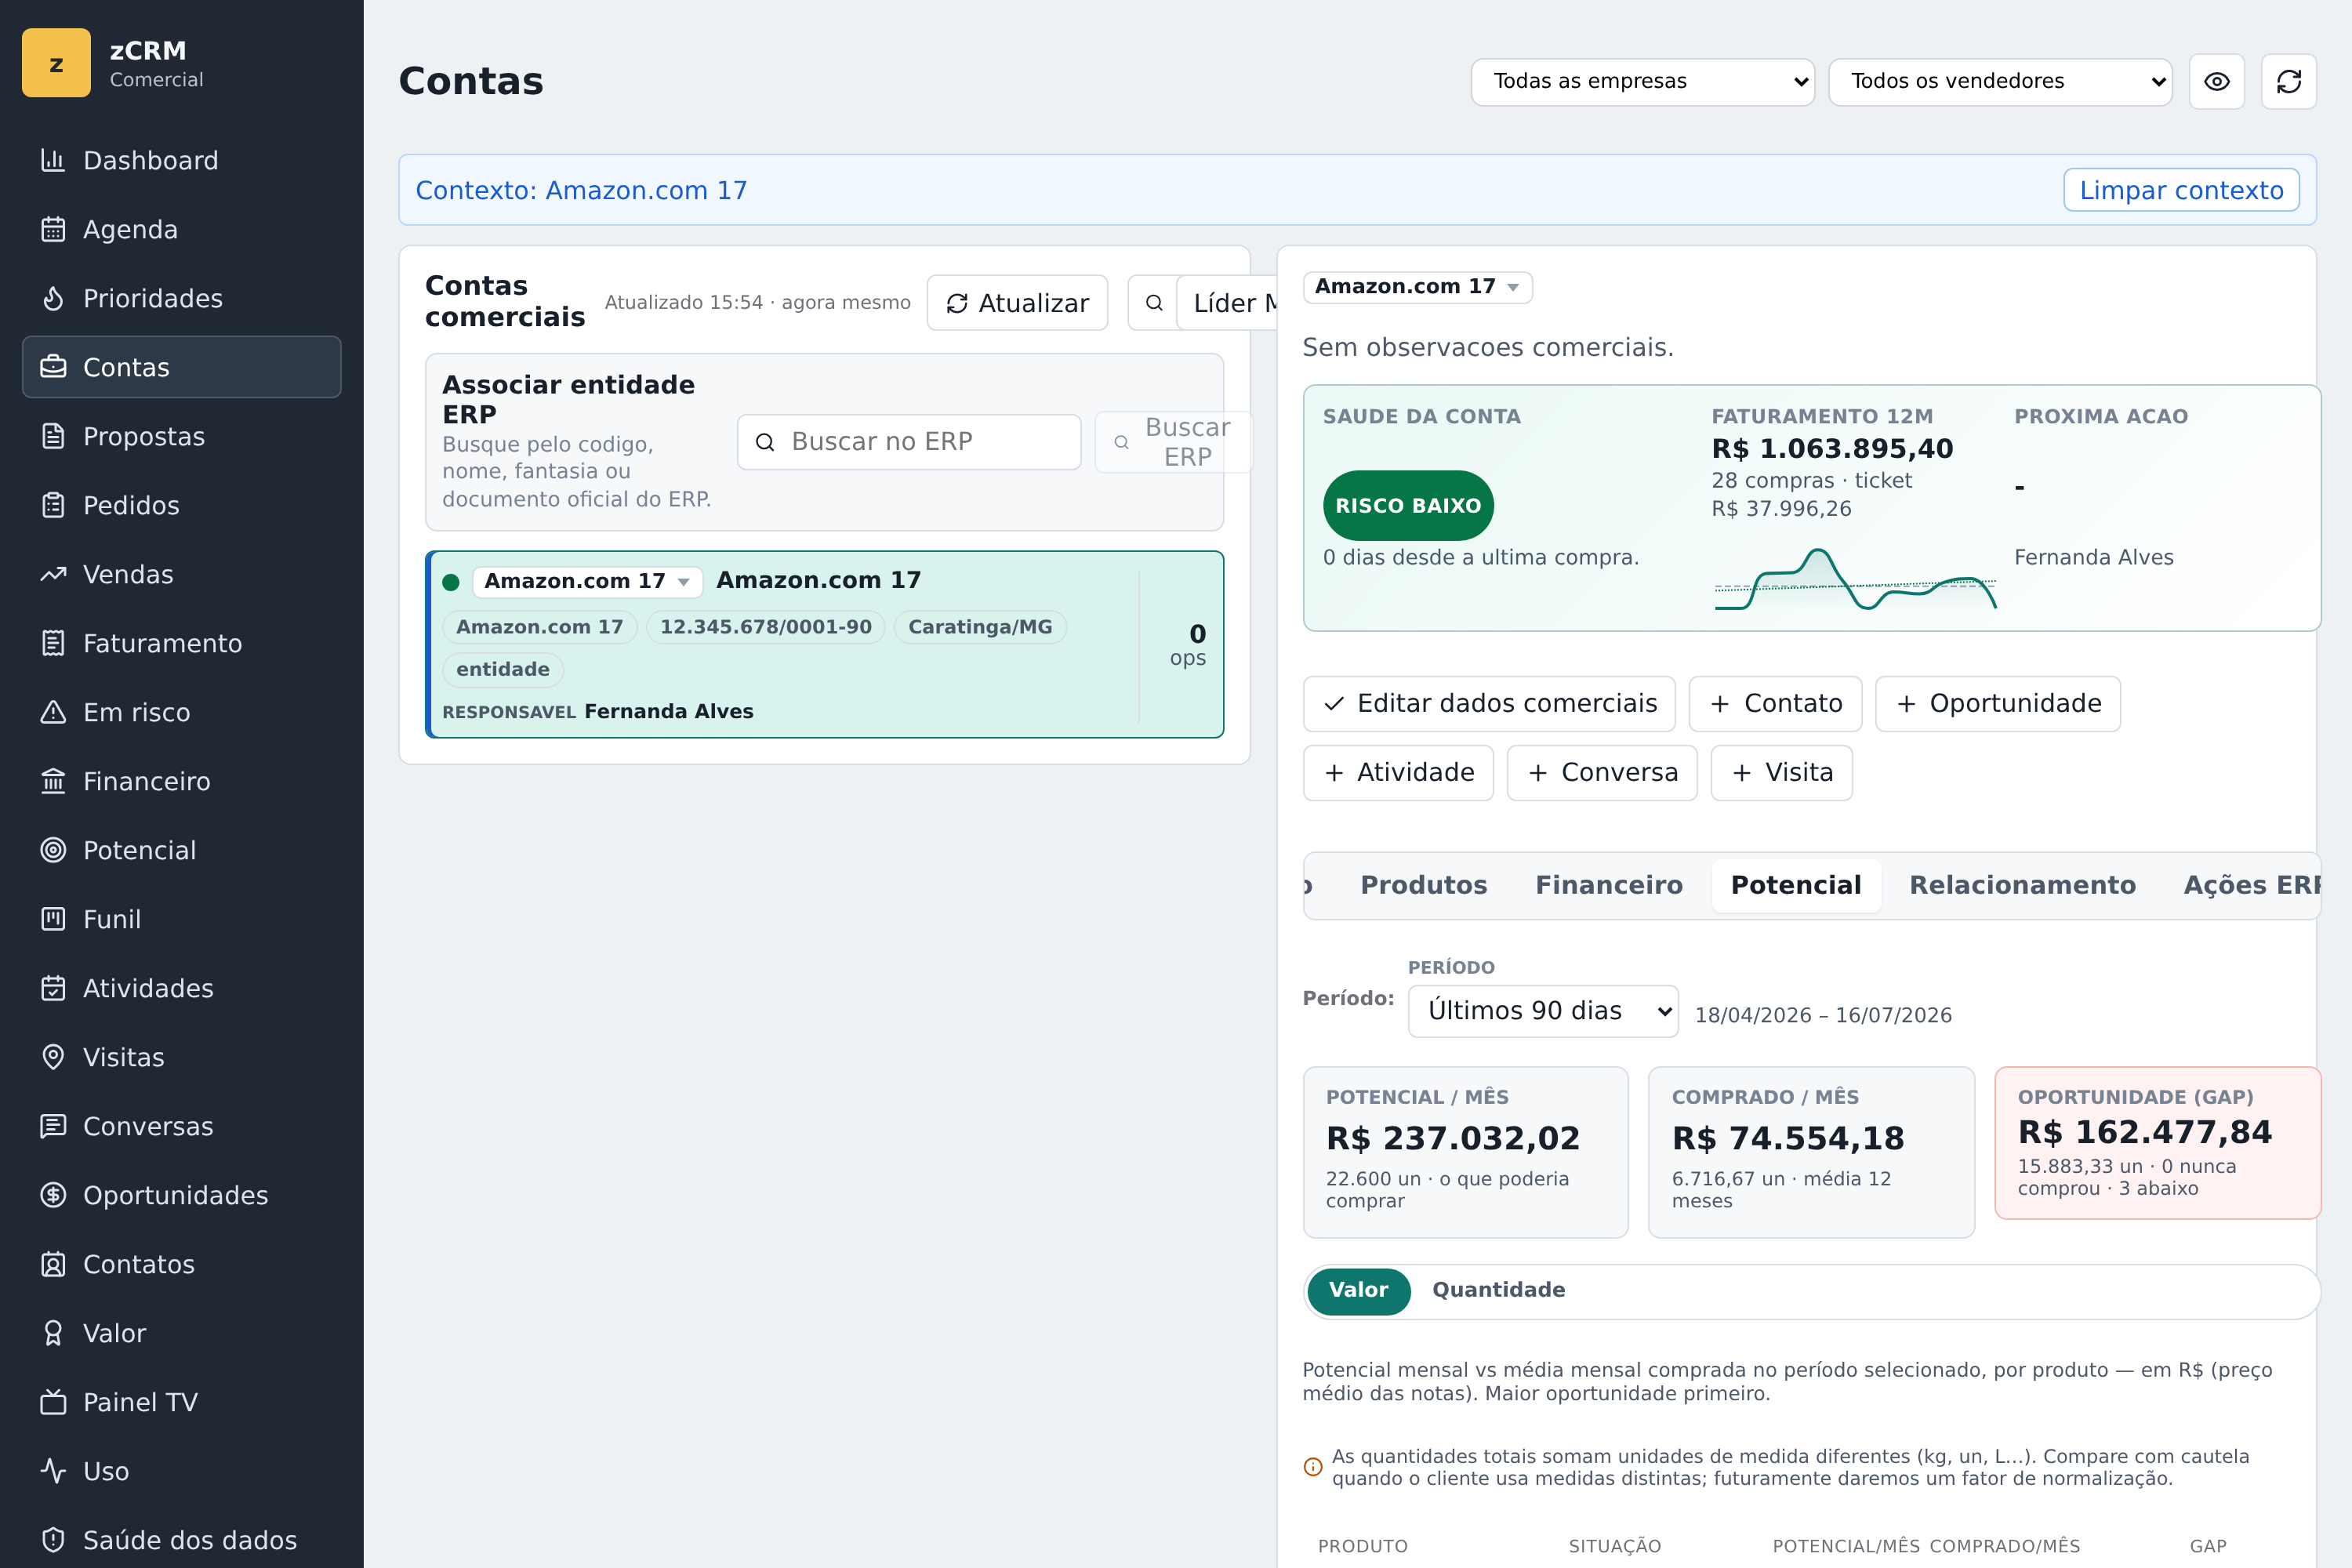Viewport: 2352px width, 1568px height.
Task: Open Financeiro bank item in sidebar
Action: pos(181,781)
